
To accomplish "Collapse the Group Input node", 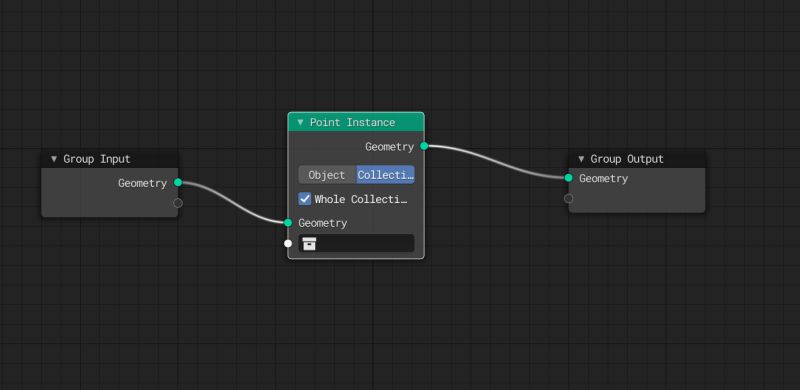I will point(54,159).
